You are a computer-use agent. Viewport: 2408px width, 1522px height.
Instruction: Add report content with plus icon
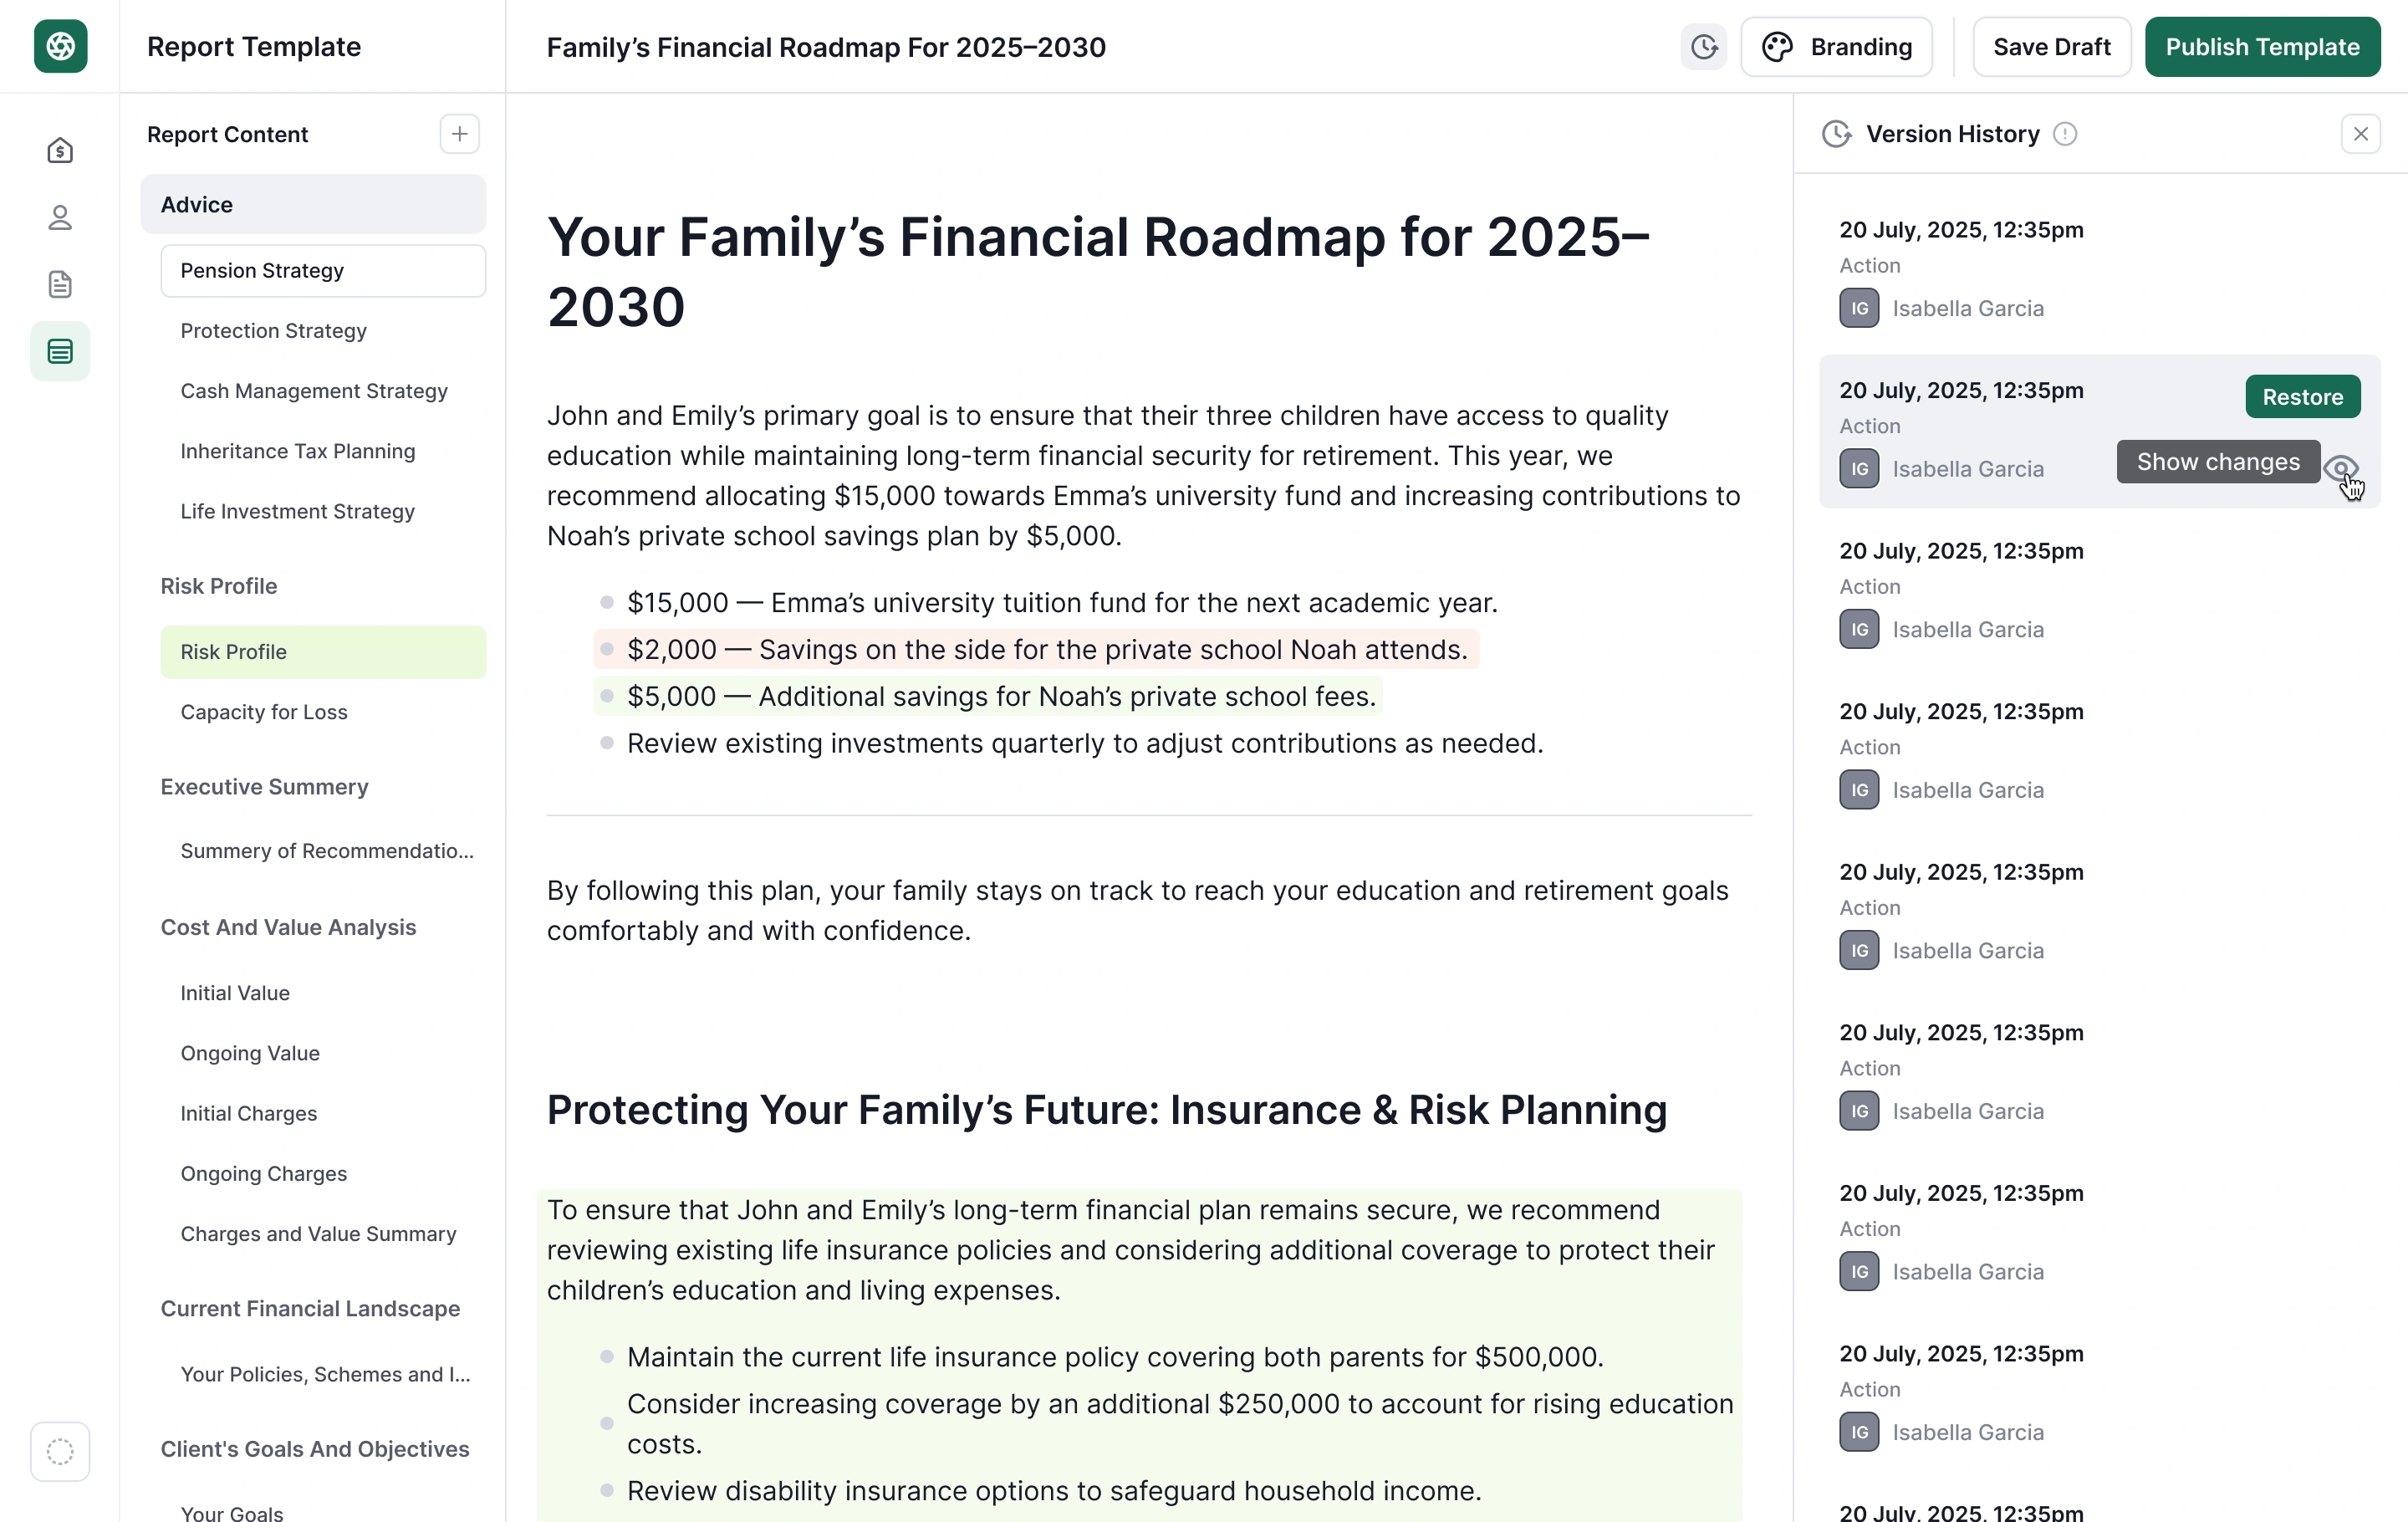pyautogui.click(x=460, y=134)
